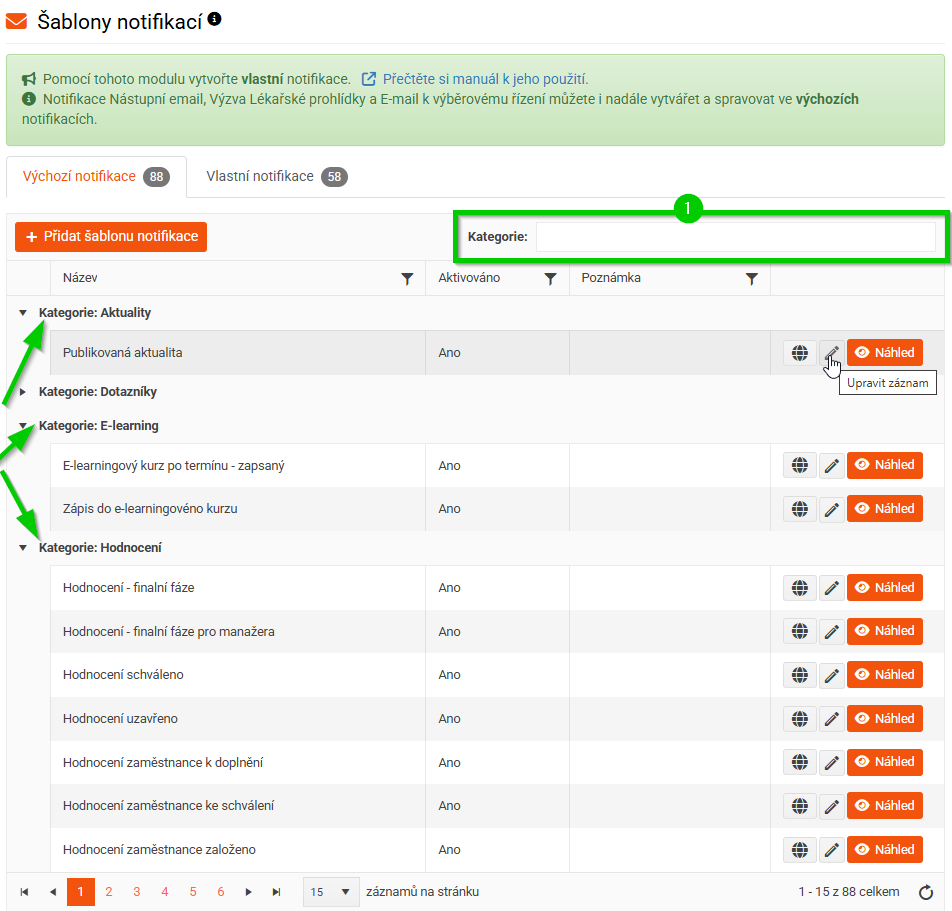
Task: Collapse the Kategorie: Hodnocení group
Action: tap(23, 548)
